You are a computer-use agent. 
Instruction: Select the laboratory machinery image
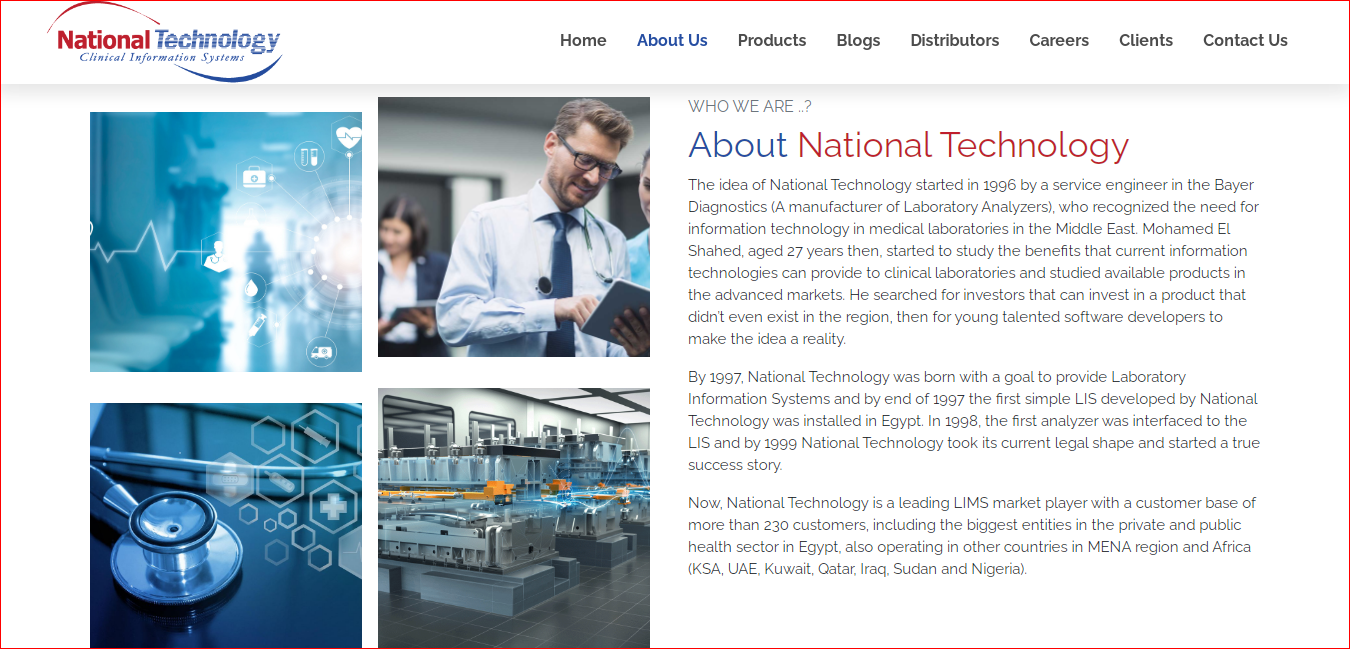(x=514, y=518)
